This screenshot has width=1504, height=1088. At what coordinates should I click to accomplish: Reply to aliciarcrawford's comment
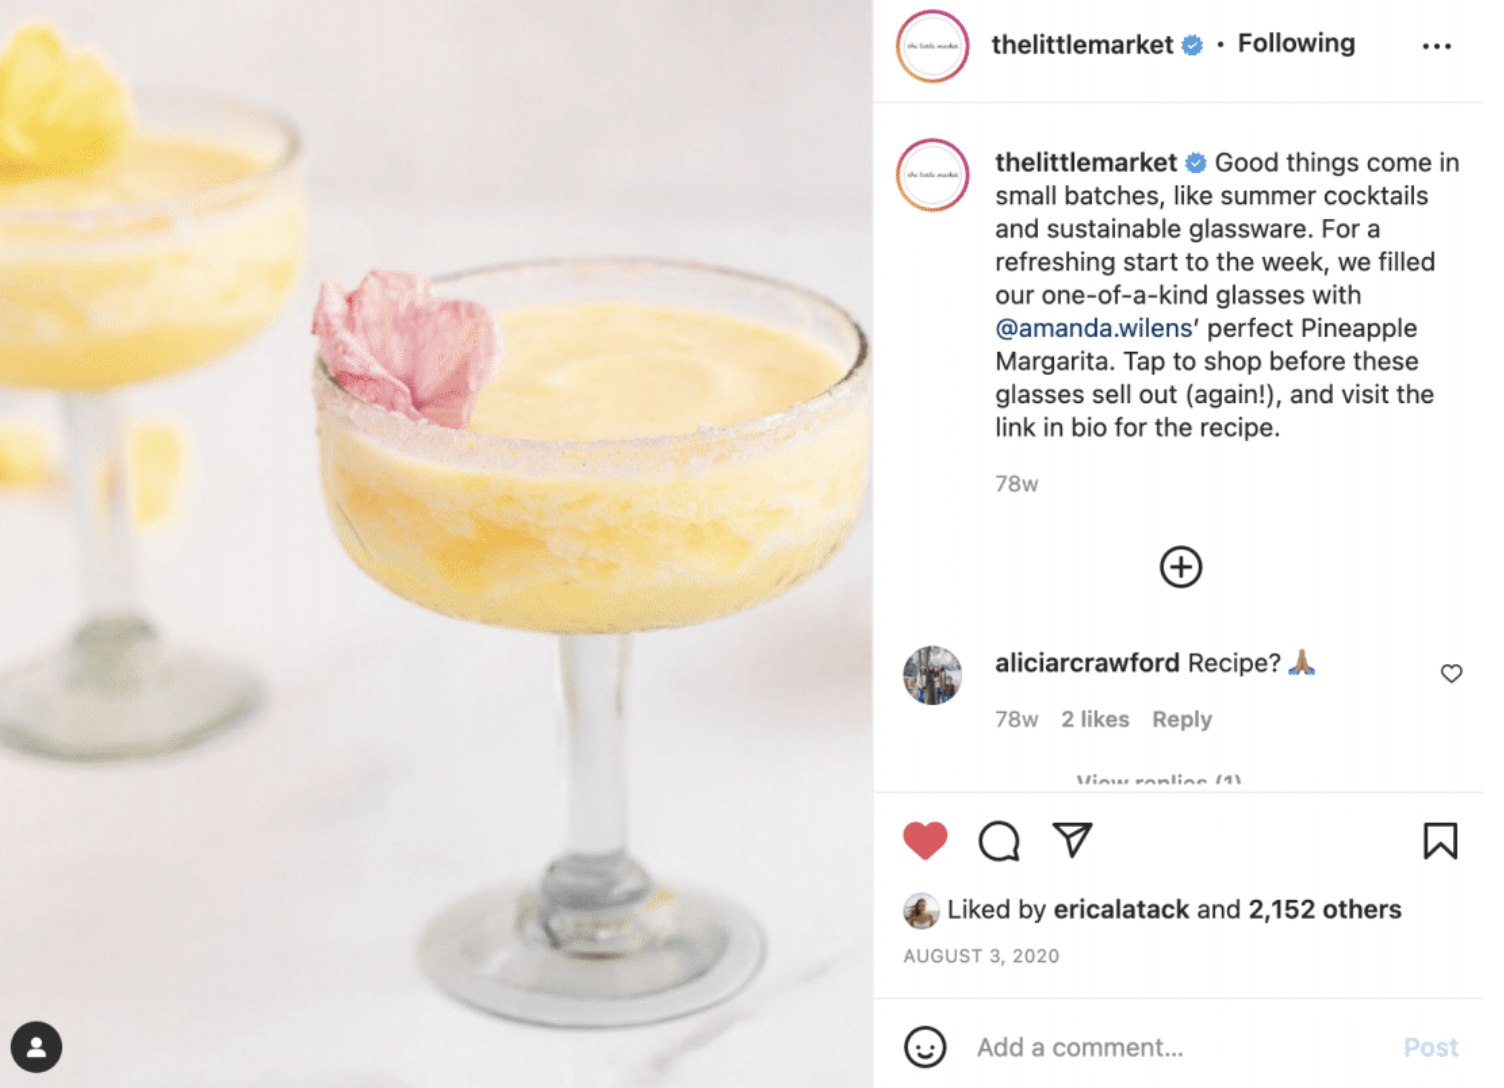[x=1181, y=719]
